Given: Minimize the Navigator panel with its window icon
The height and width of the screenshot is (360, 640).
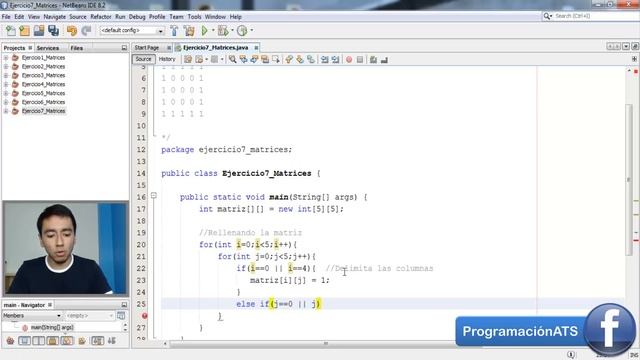Looking at the screenshot, I should (124, 305).
